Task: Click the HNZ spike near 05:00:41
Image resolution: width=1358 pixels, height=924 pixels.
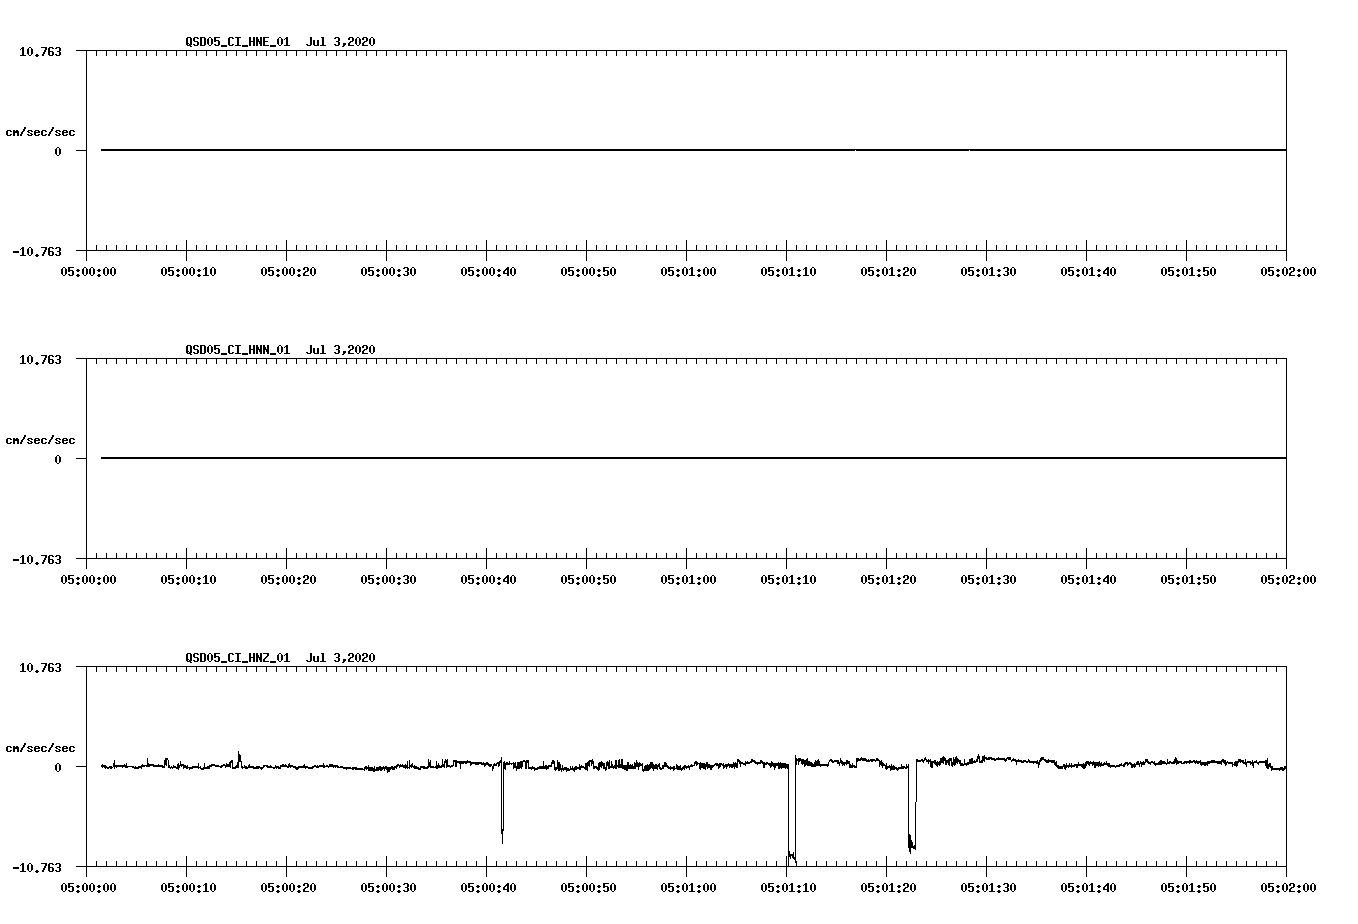Action: (x=502, y=800)
